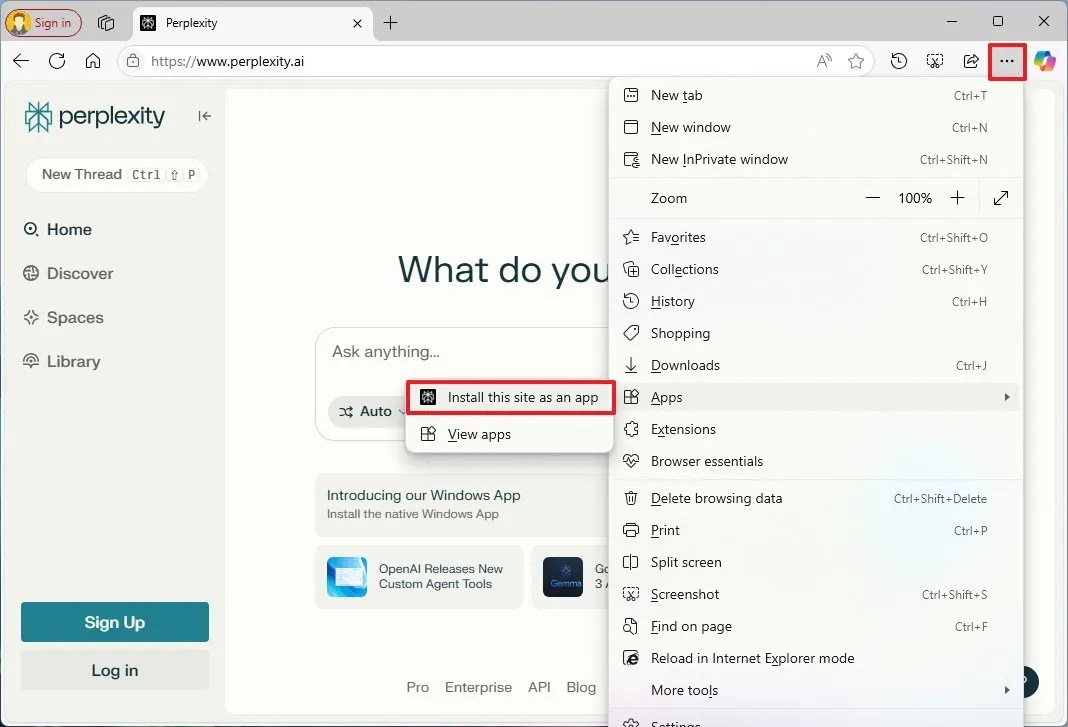
Task: Open Spaces from the Perplexity sidebar
Action: (74, 317)
